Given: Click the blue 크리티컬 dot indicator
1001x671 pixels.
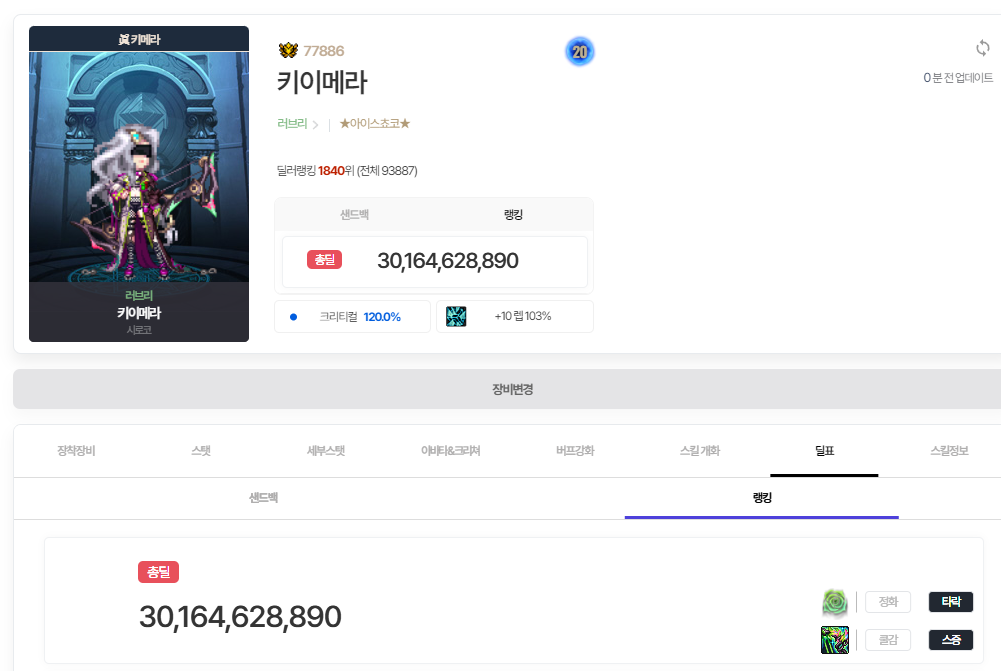Looking at the screenshot, I should pyautogui.click(x=294, y=317).
